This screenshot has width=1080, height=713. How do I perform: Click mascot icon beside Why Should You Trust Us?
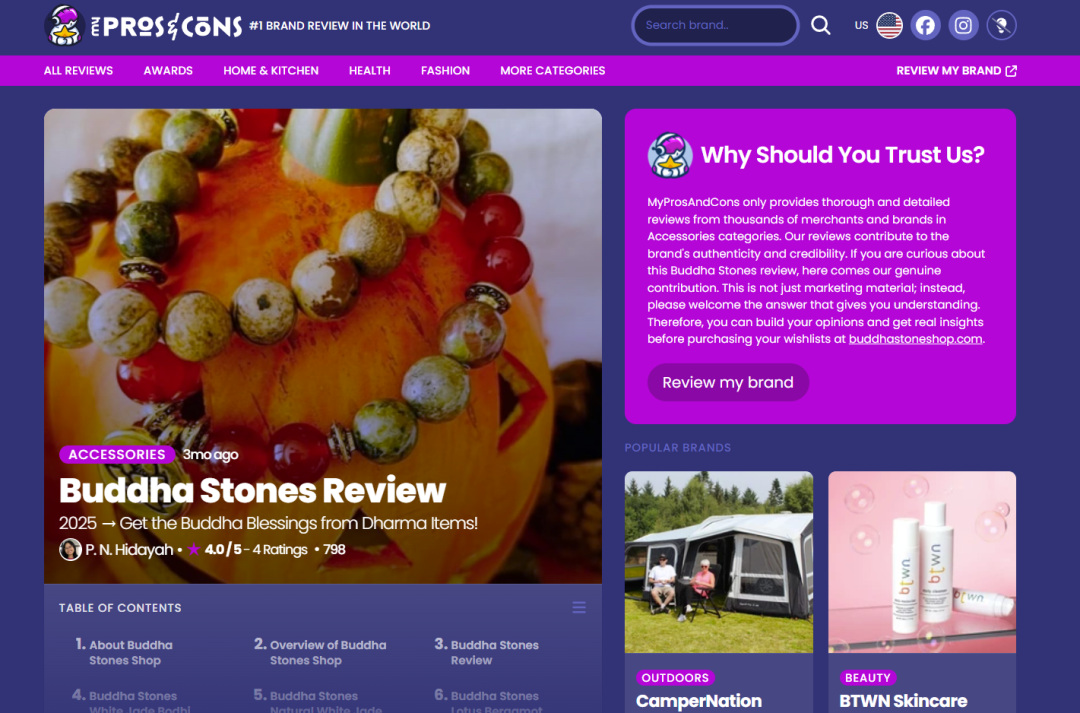click(x=669, y=155)
